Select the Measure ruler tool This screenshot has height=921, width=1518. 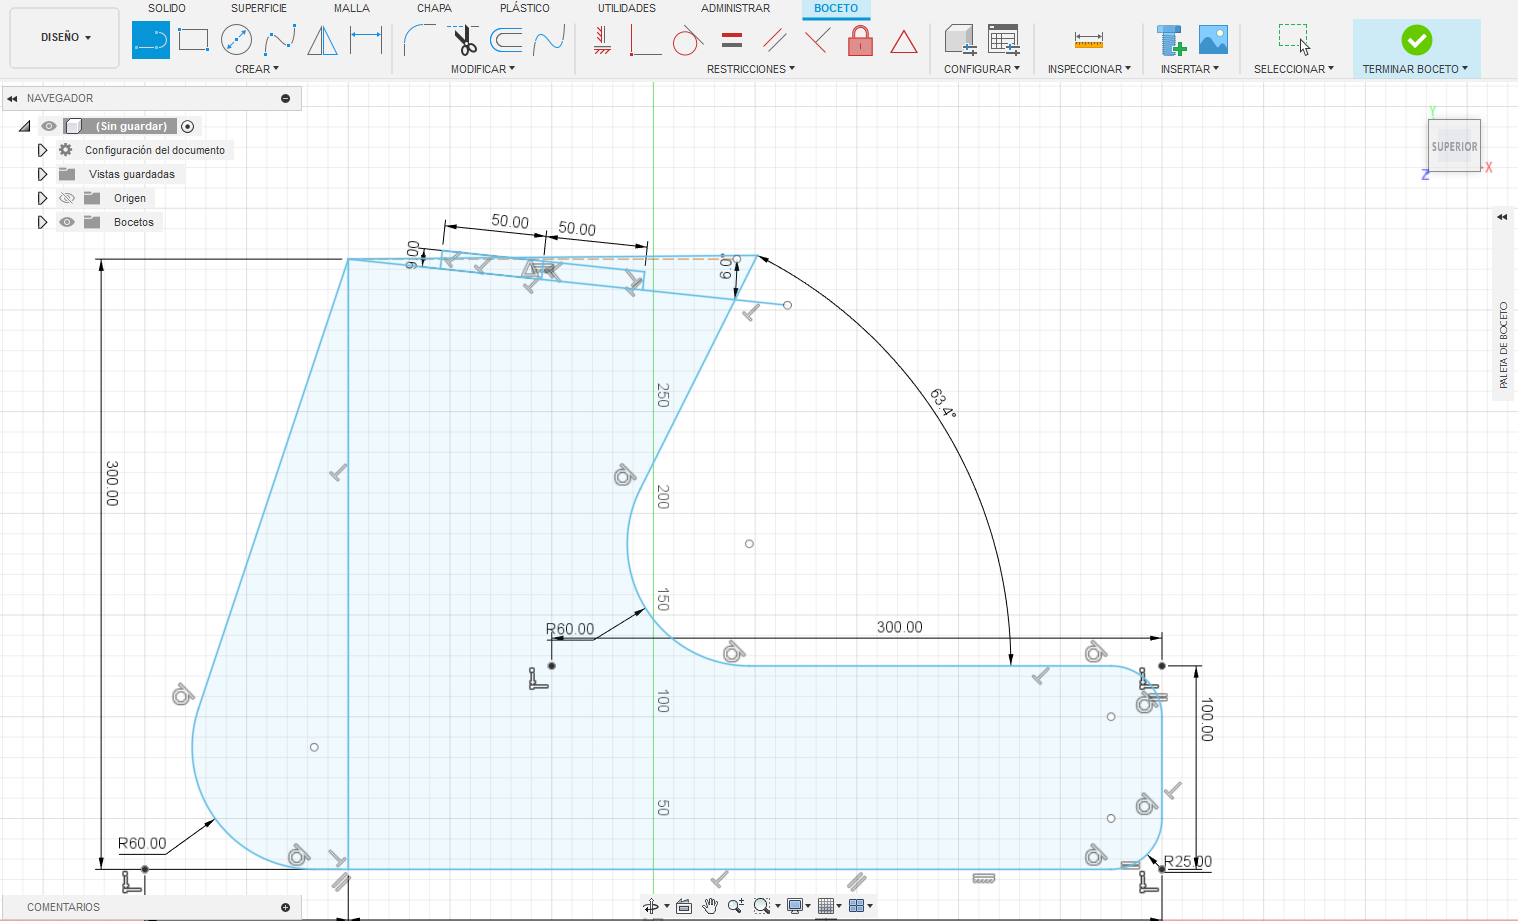tap(1089, 40)
